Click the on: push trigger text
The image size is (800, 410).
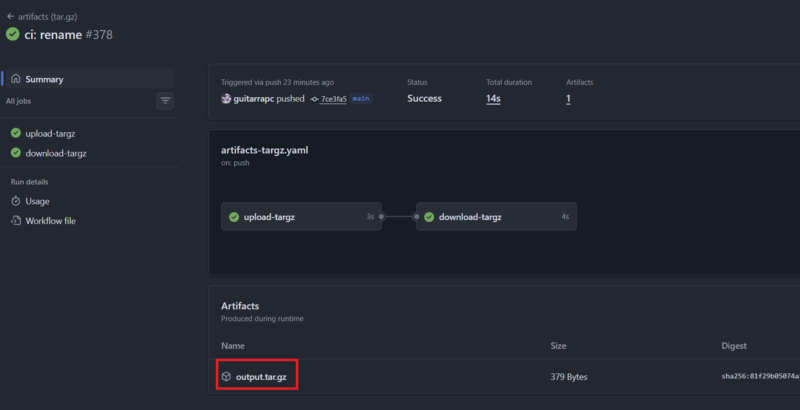235,163
